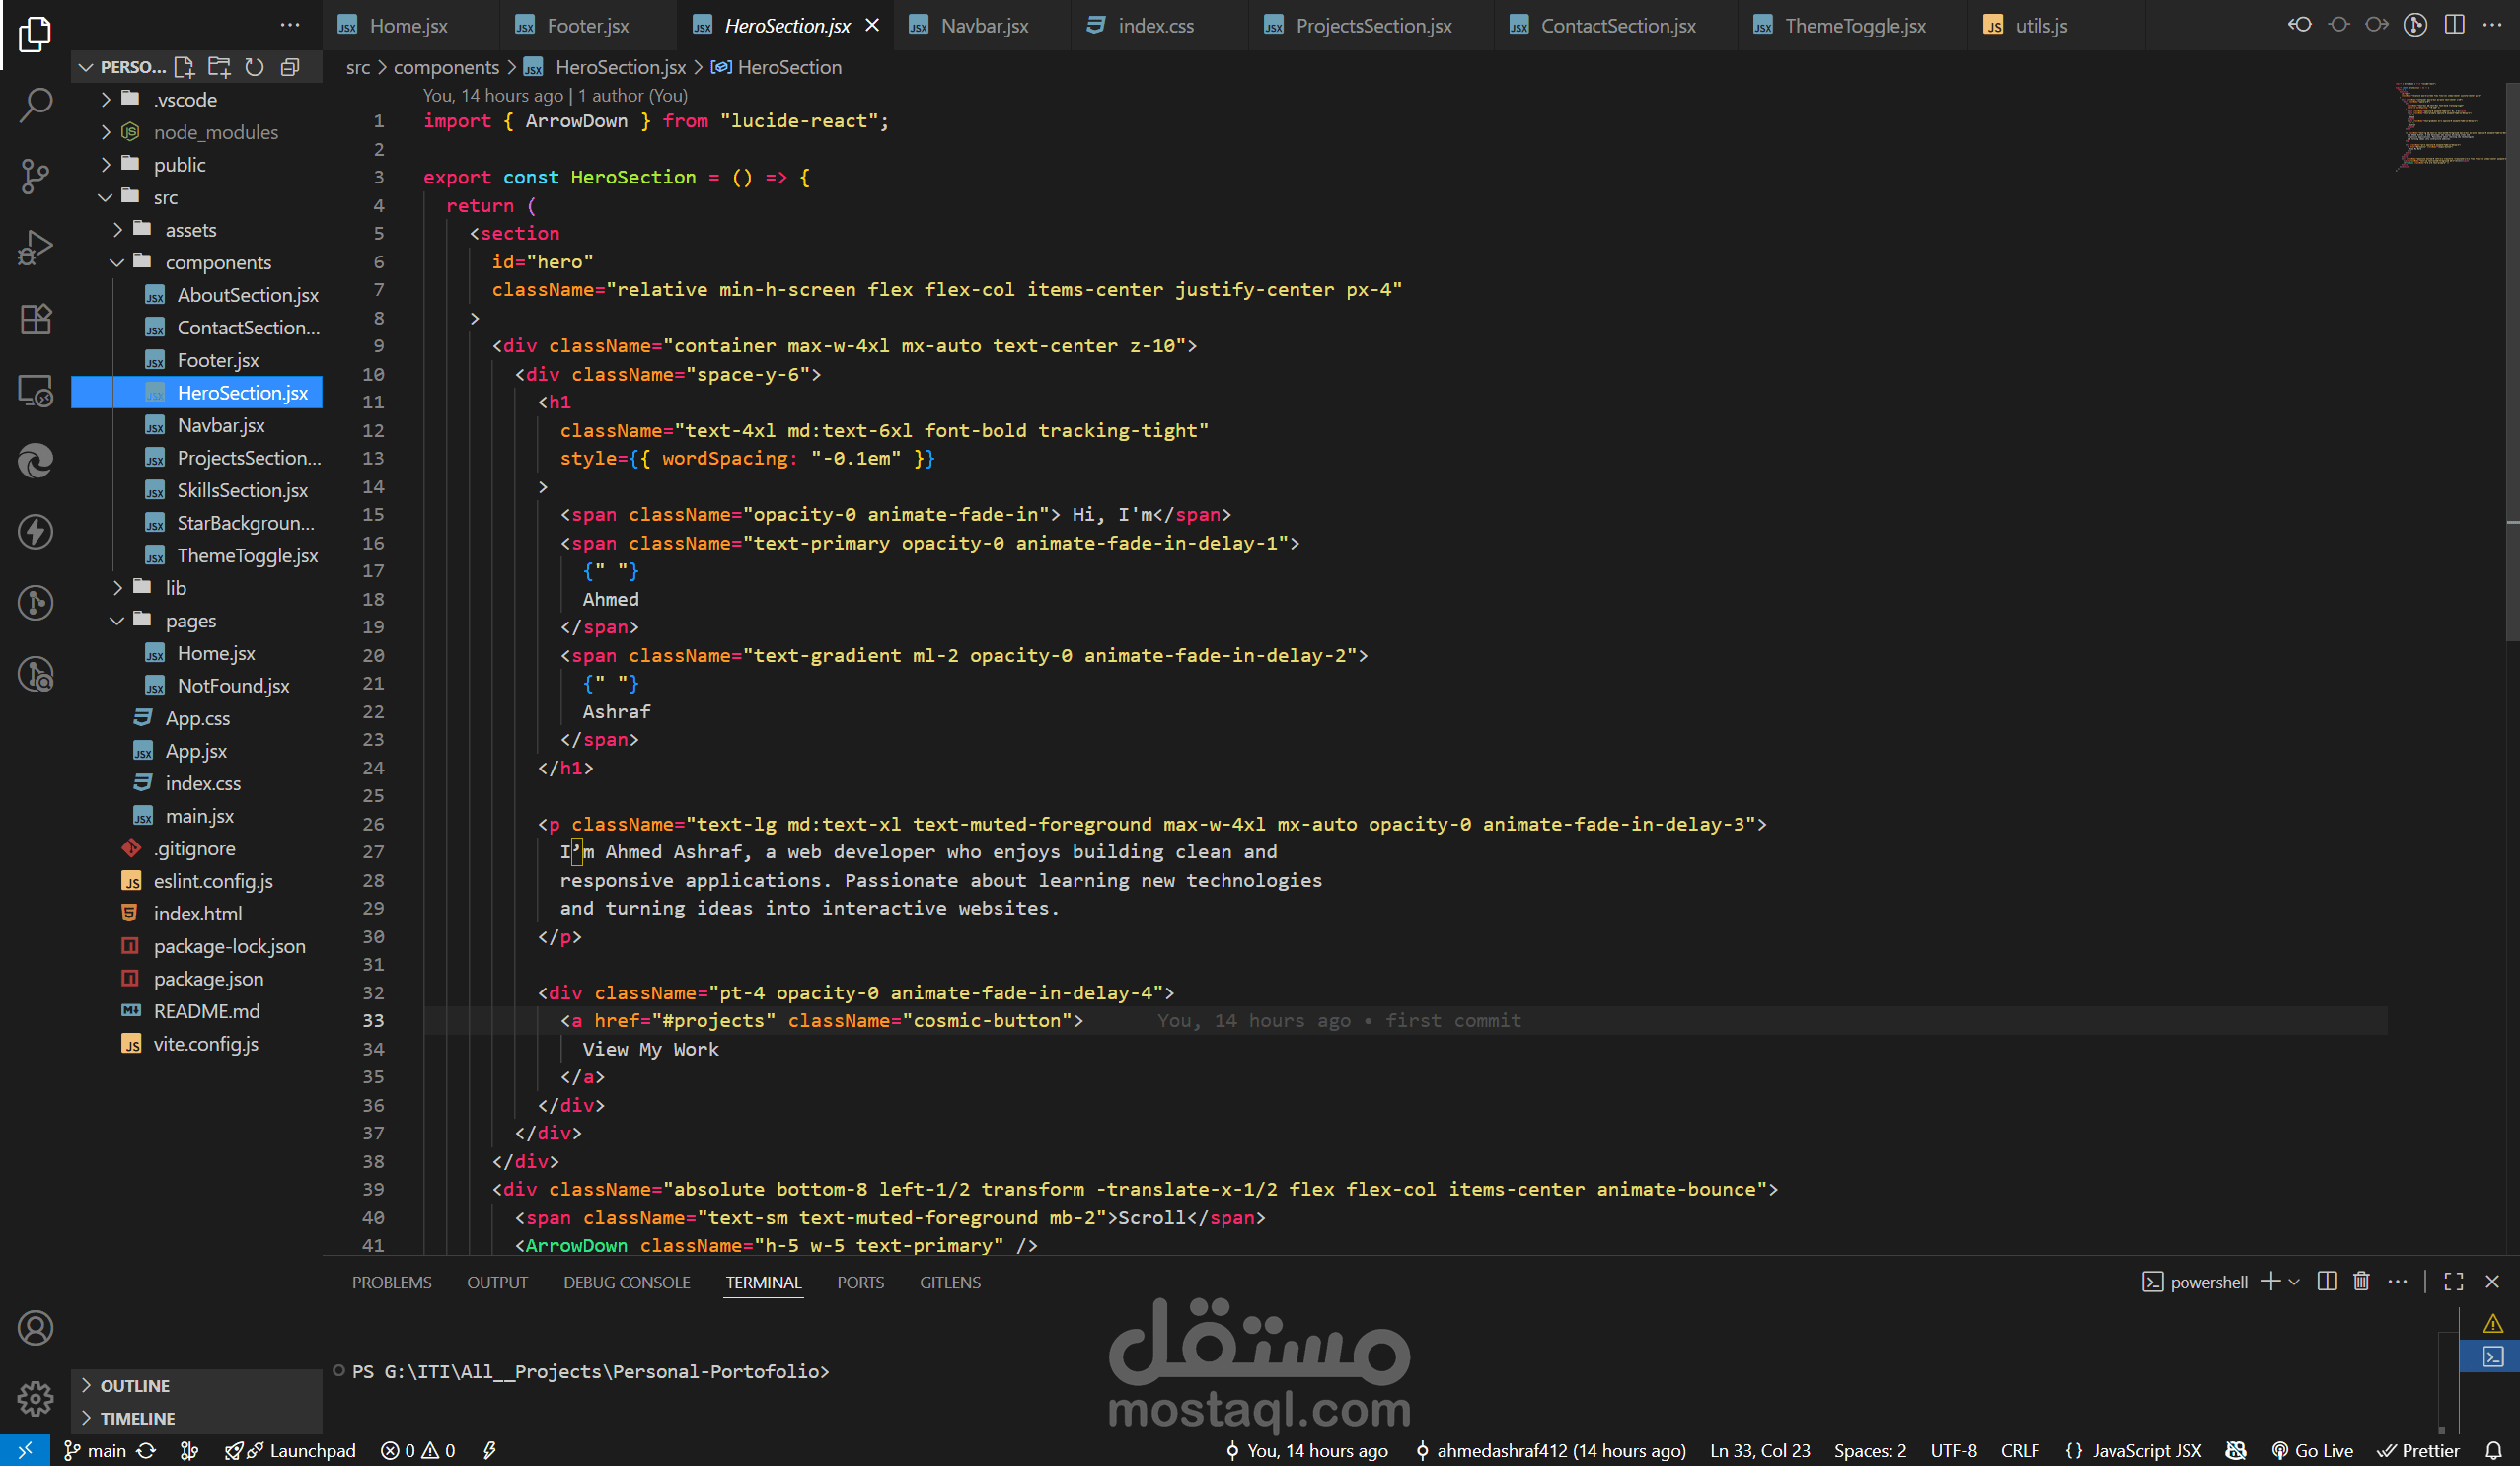Open SkillsSection.jsx in explorer
2520x1466 pixels.
coord(197,490)
